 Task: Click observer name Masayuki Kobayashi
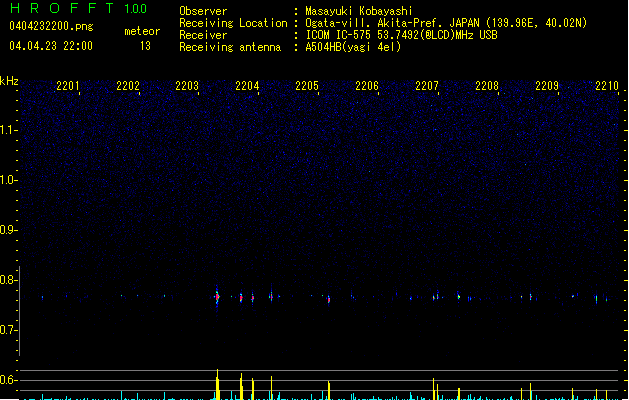point(359,11)
